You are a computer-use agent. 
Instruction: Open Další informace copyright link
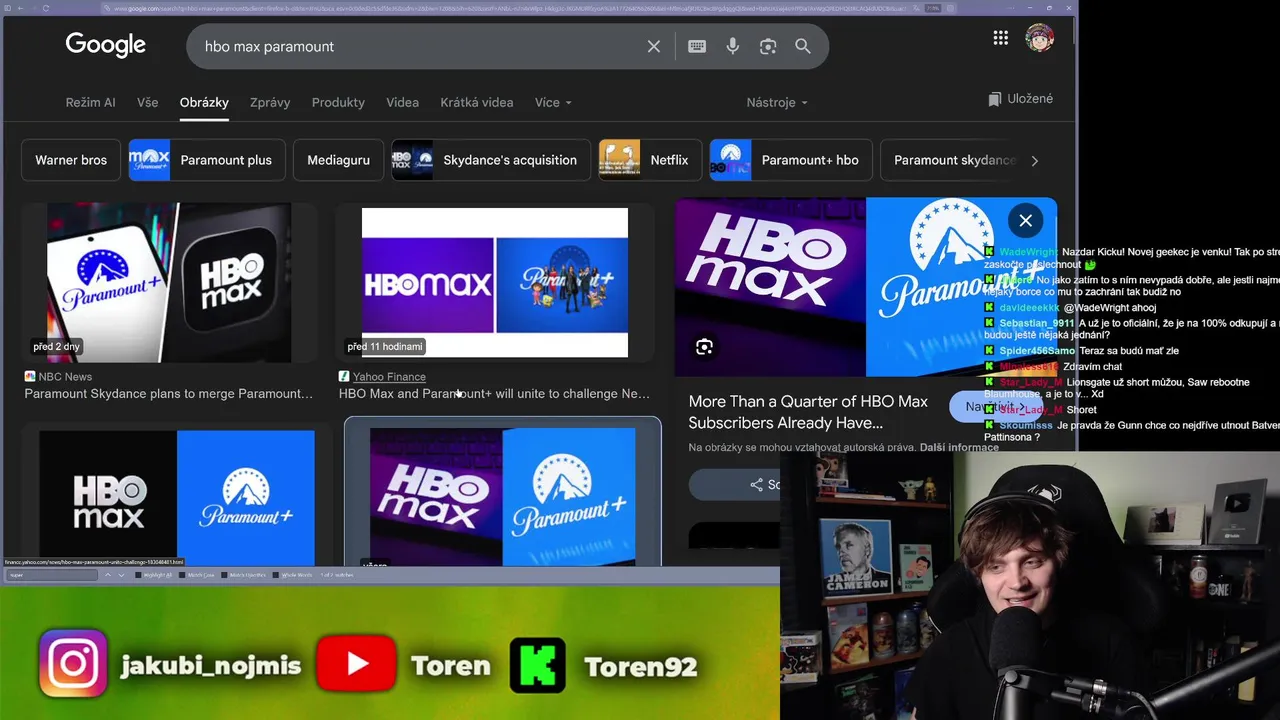(959, 447)
